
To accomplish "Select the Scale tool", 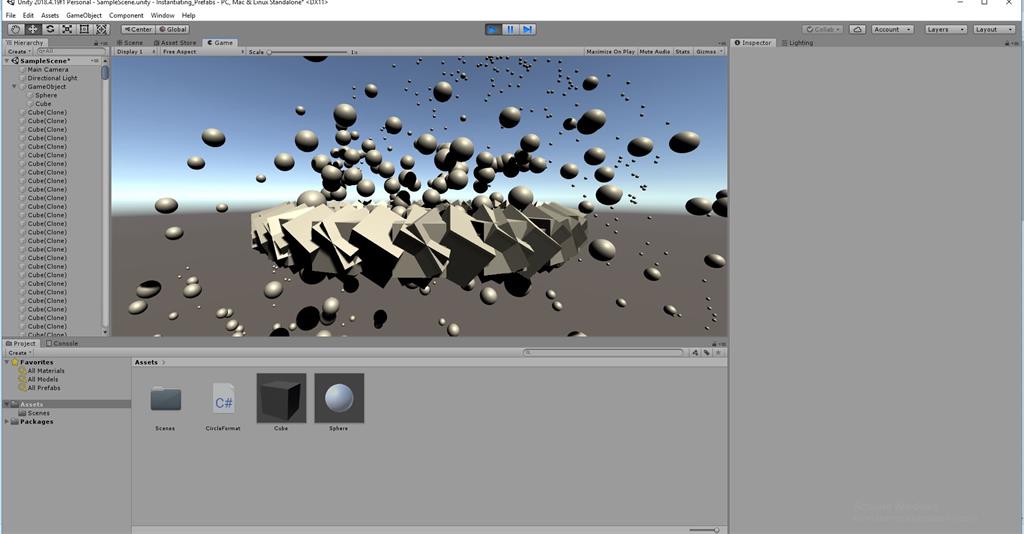I will pyautogui.click(x=67, y=29).
